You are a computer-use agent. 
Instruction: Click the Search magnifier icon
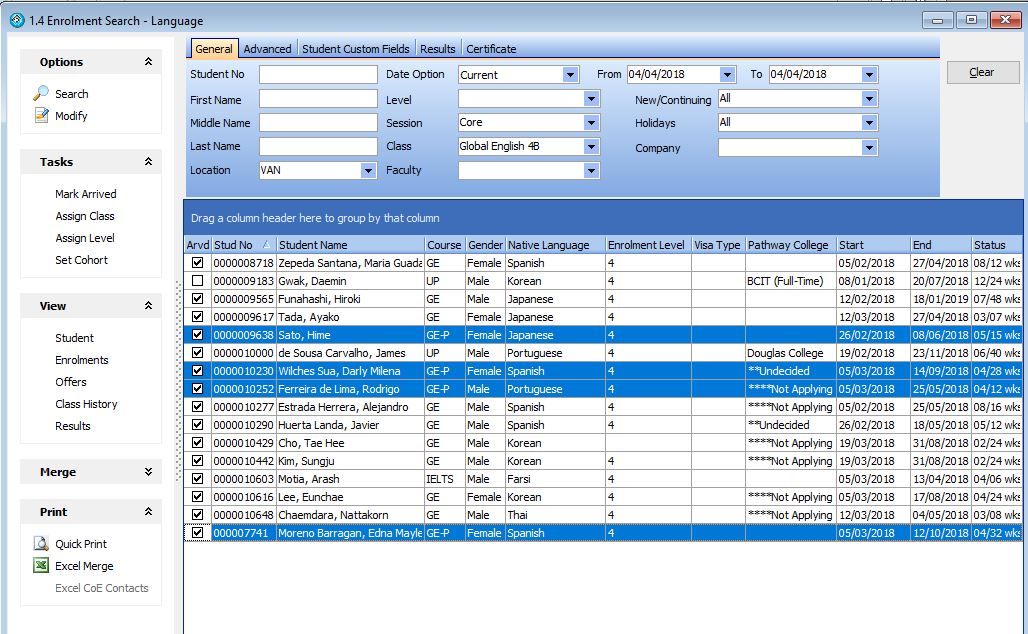tap(41, 93)
